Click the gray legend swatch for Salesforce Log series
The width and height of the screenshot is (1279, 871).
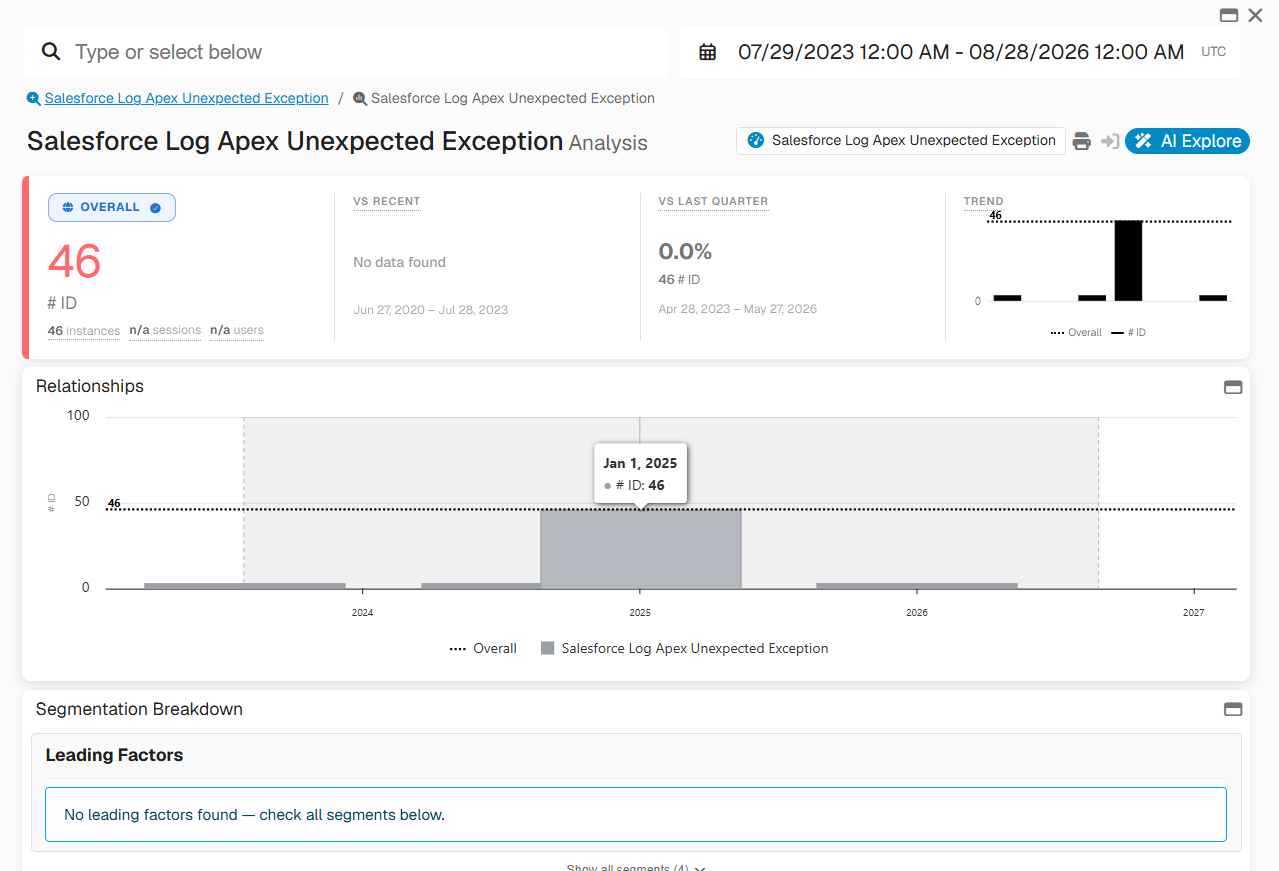[547, 648]
